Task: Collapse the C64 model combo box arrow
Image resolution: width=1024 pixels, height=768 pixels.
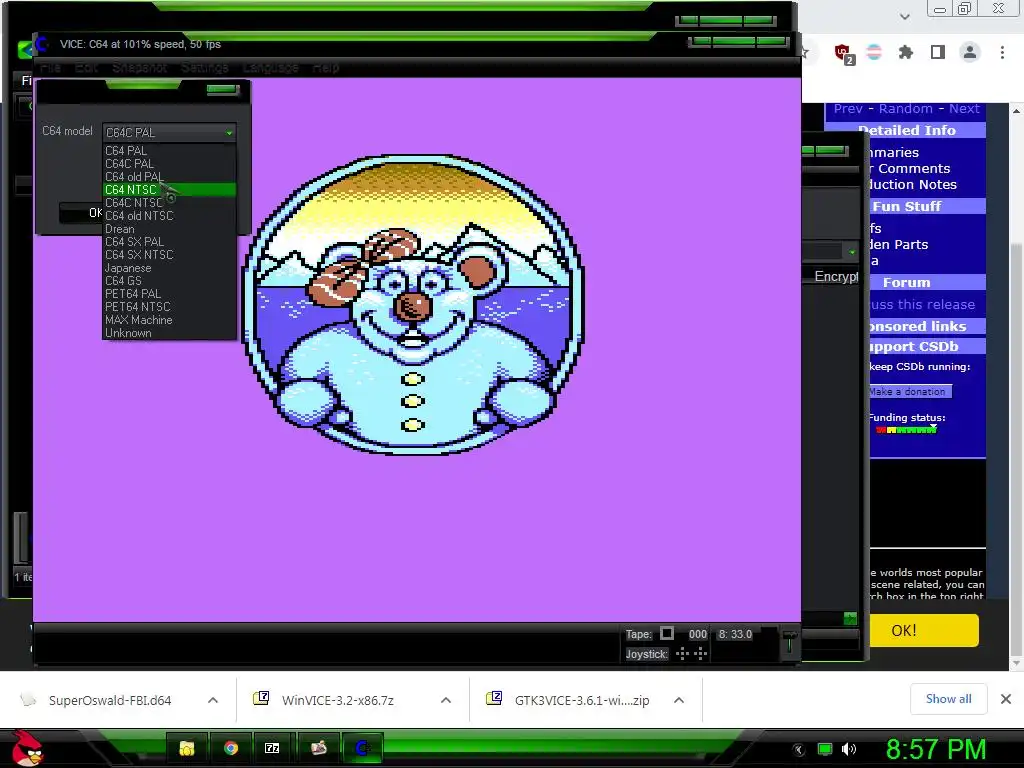Action: 229,133
